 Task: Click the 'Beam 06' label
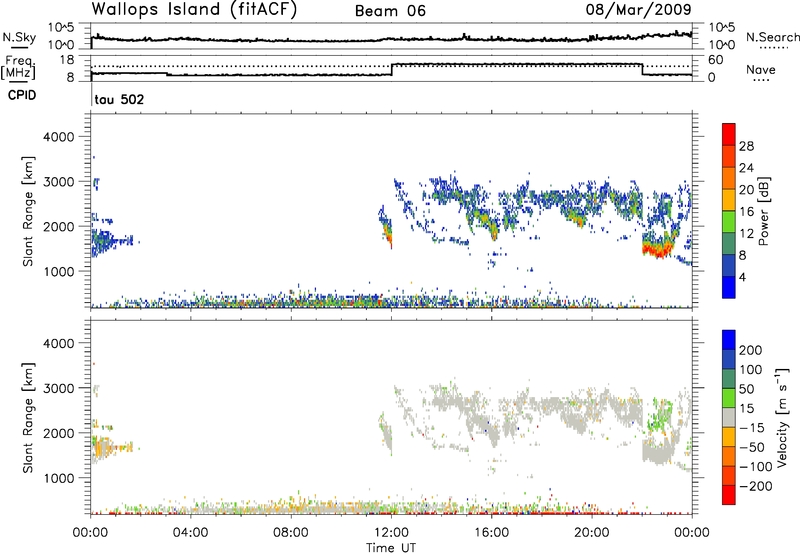(x=390, y=11)
